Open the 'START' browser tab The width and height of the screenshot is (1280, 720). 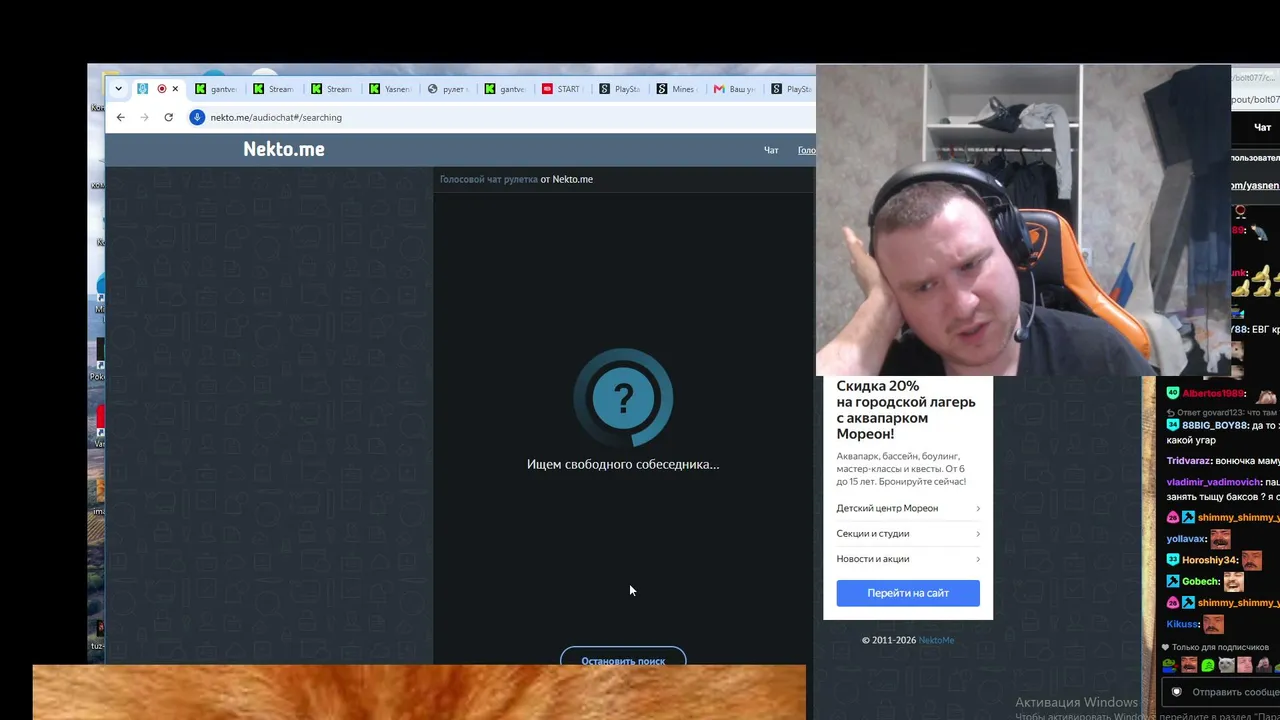click(563, 89)
